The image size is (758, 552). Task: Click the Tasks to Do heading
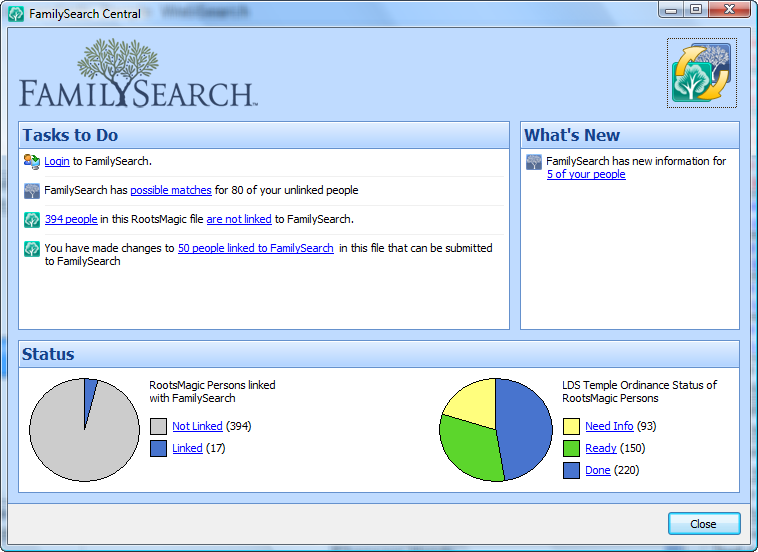point(71,135)
